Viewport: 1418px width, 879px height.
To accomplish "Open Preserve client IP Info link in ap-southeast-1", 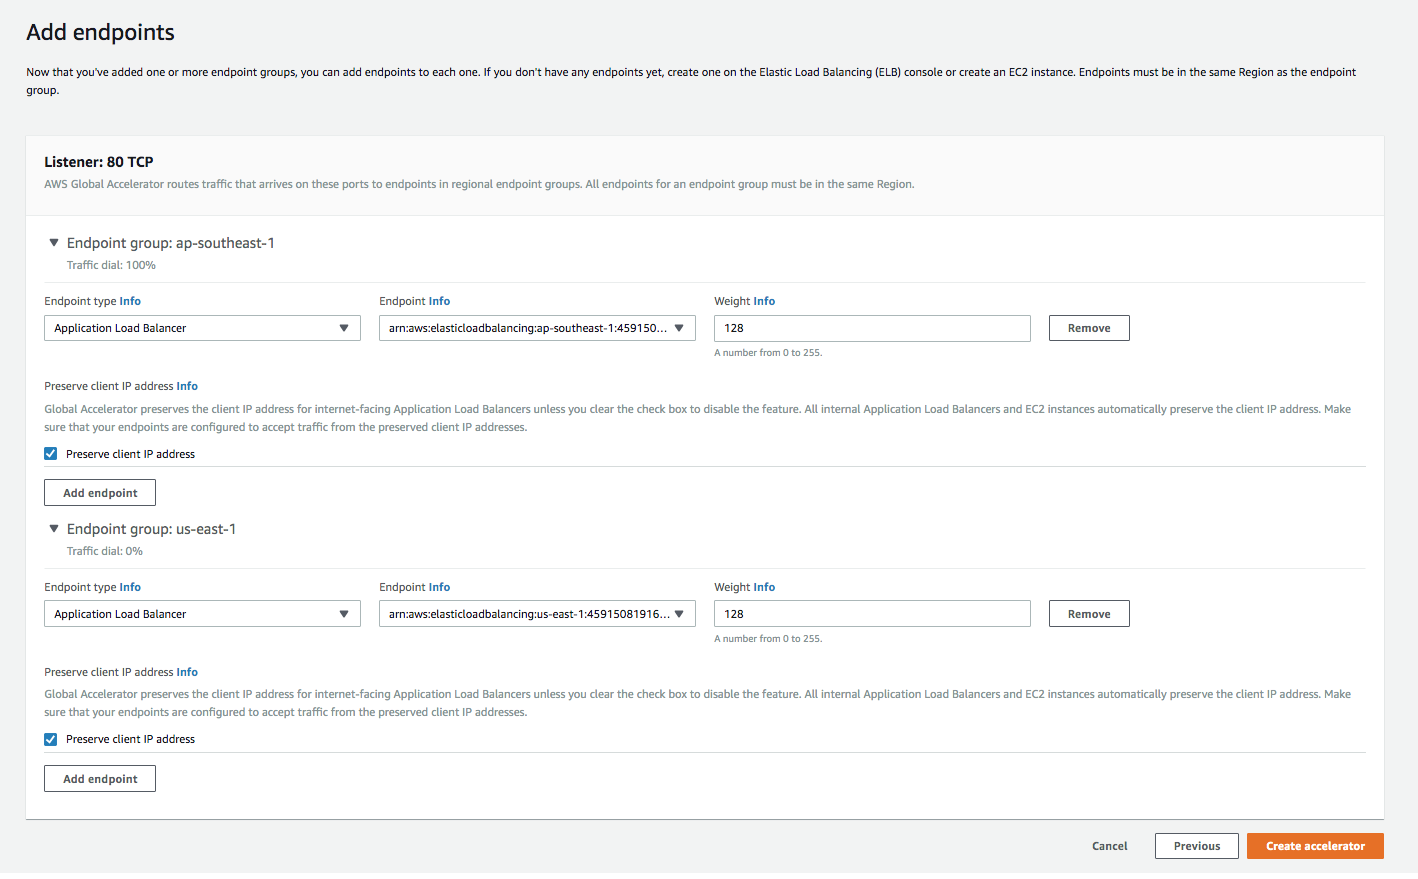I will 187,386.
